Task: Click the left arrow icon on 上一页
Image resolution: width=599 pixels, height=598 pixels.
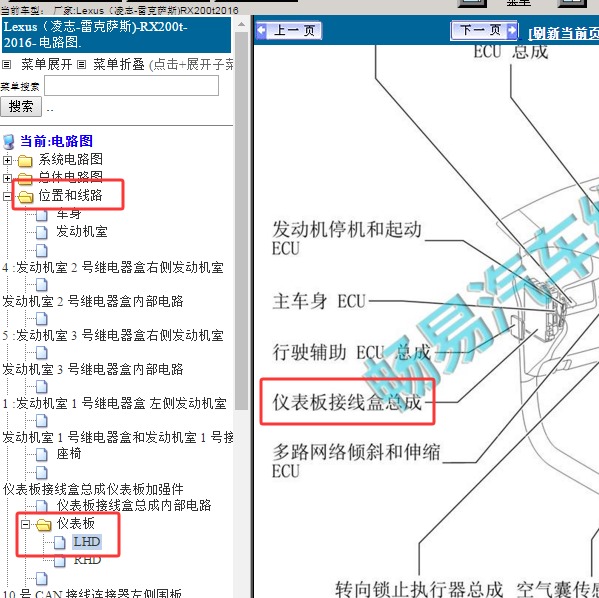Action: (x=262, y=31)
